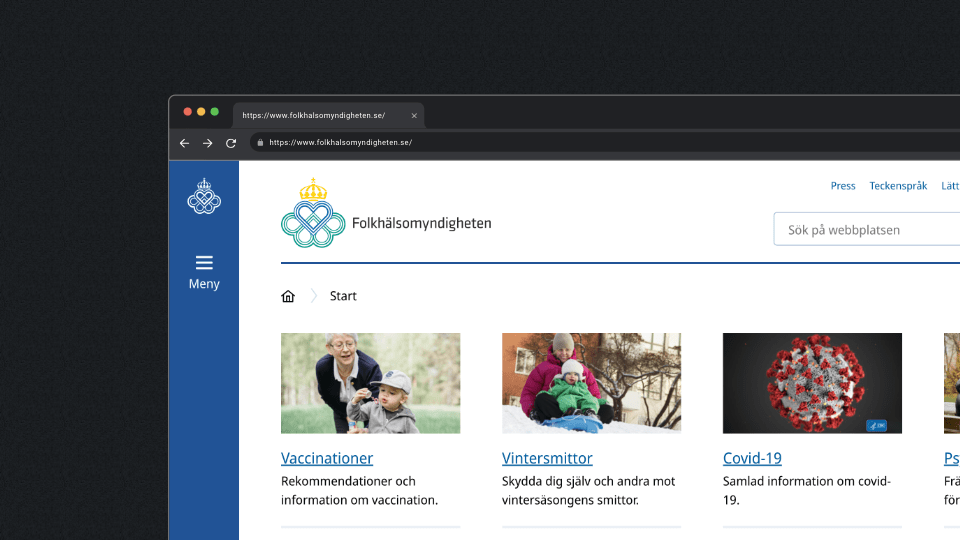Click the Vaccinationer photo thumbnail

(370, 383)
